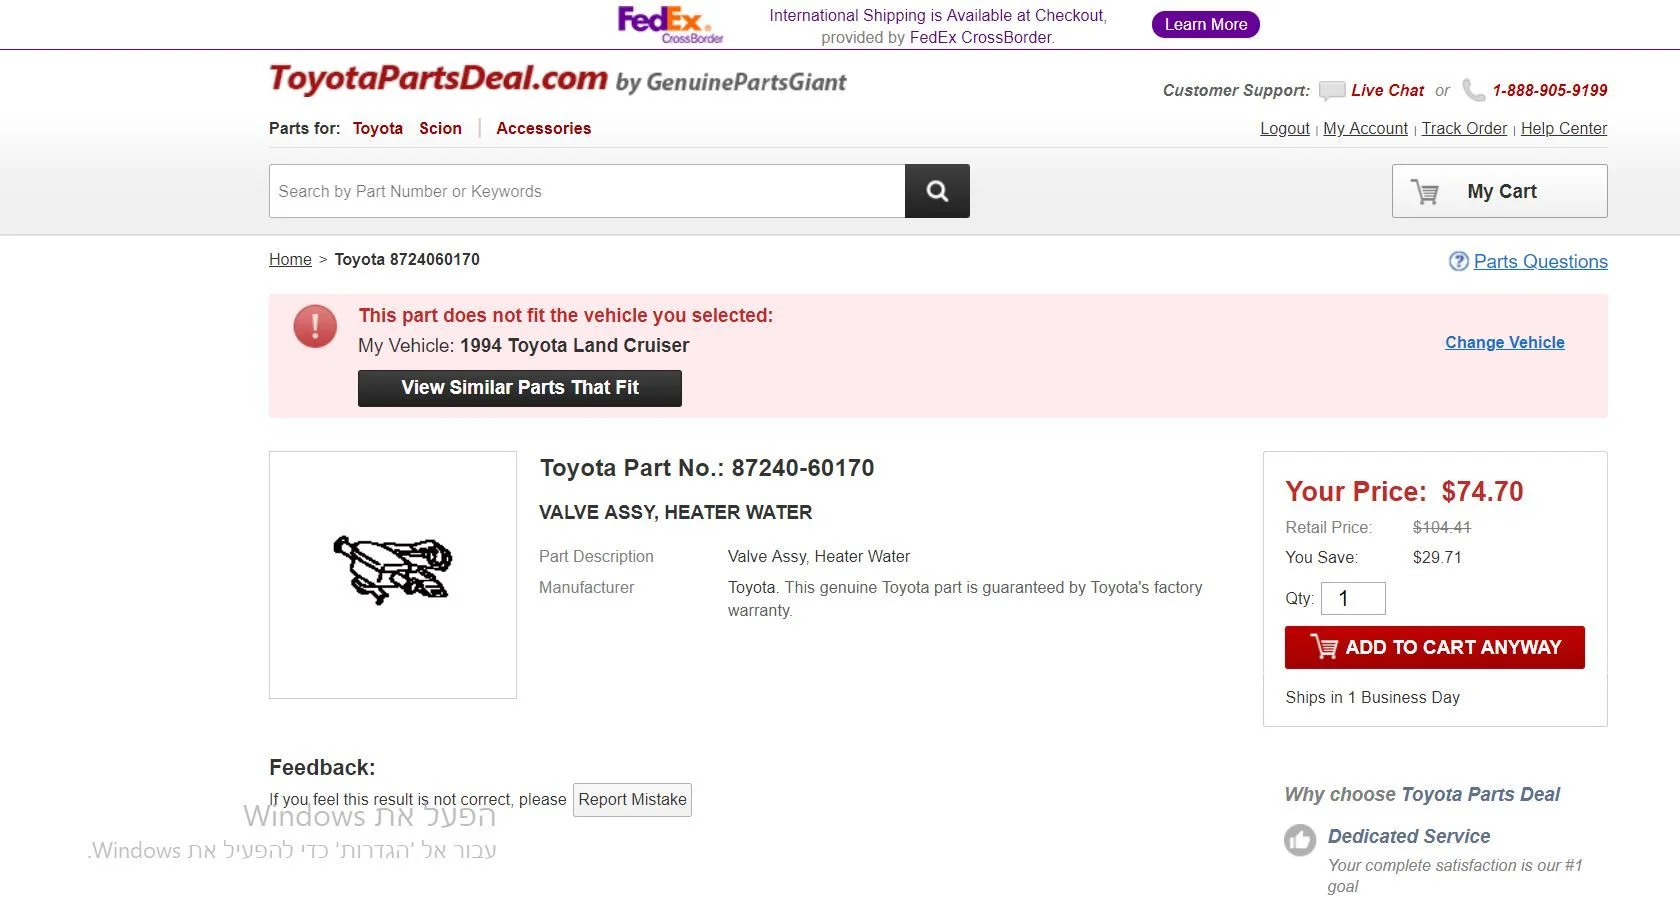Open the heater water valve part thumbnail
The image size is (1680, 909).
coord(392,574)
